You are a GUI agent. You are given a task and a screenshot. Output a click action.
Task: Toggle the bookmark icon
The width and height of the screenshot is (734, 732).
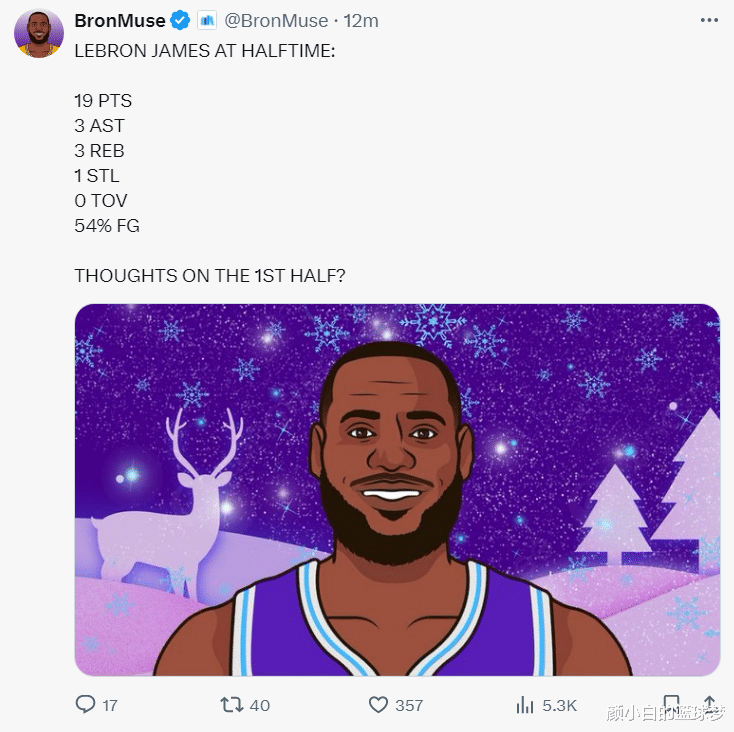coord(671,705)
